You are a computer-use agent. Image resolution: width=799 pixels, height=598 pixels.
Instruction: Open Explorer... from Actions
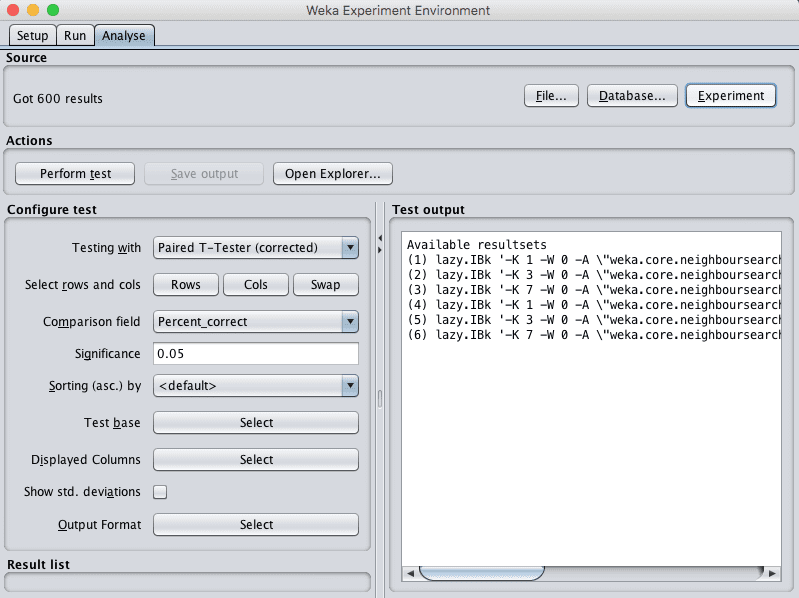pos(333,174)
